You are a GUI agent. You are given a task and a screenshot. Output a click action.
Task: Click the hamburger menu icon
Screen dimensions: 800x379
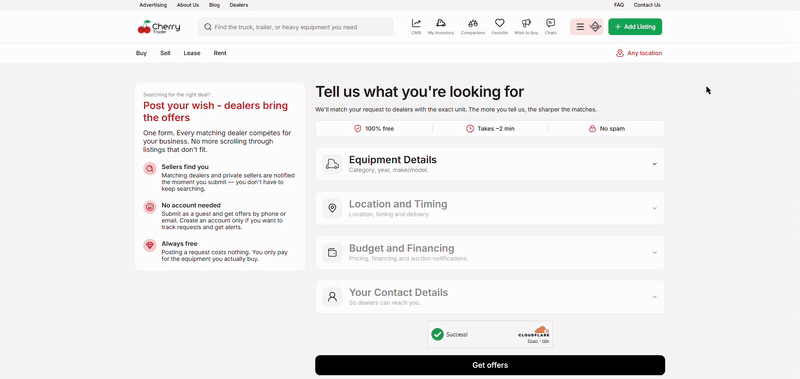coord(580,27)
